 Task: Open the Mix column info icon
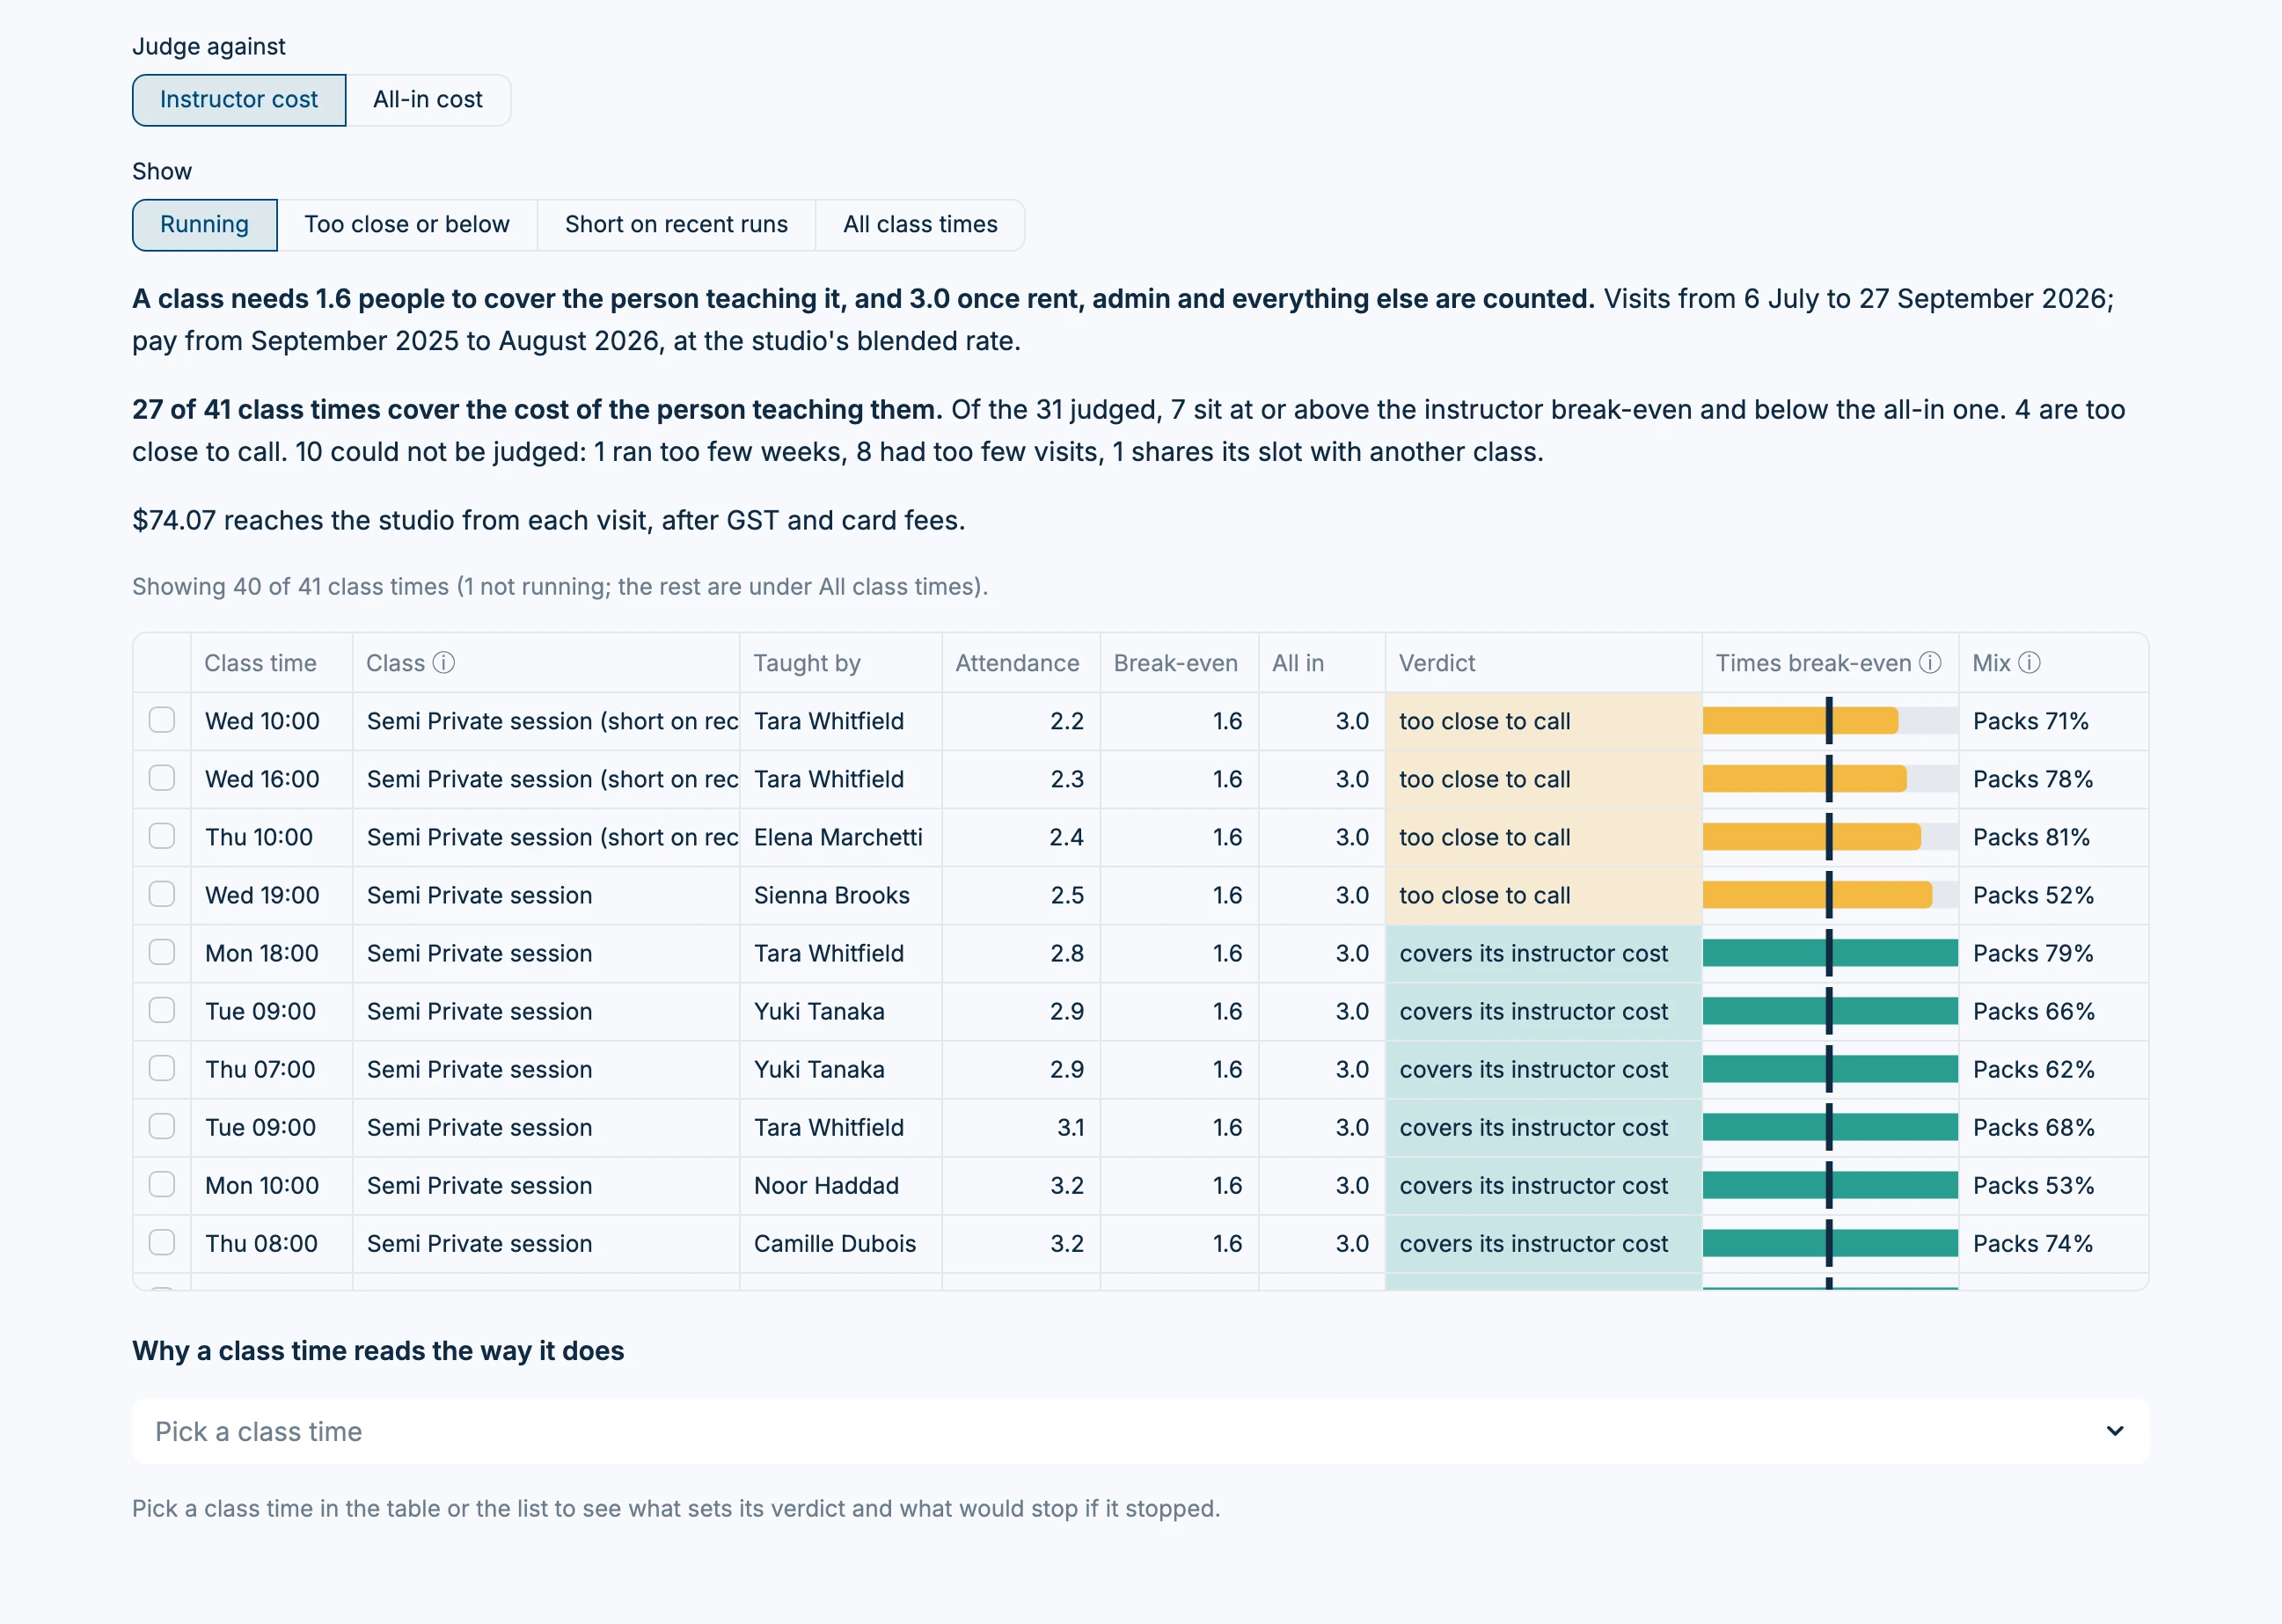coord(2029,663)
